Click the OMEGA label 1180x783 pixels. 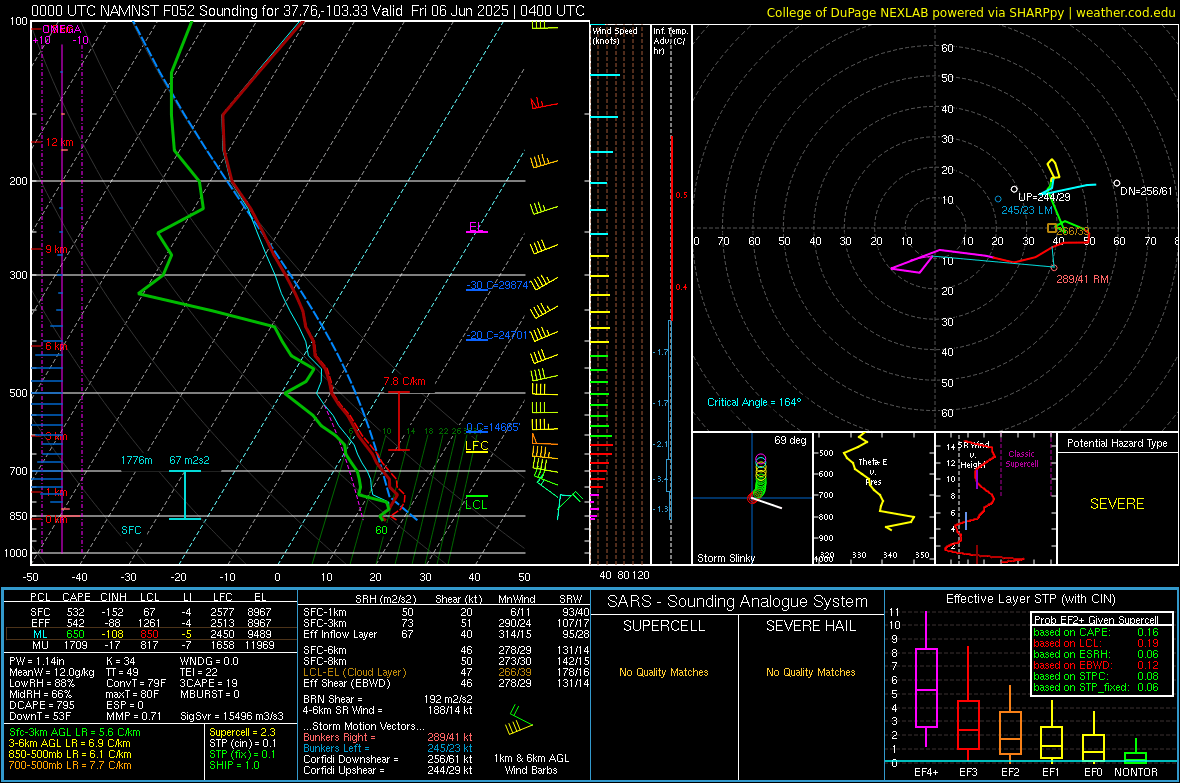[x=62, y=29]
